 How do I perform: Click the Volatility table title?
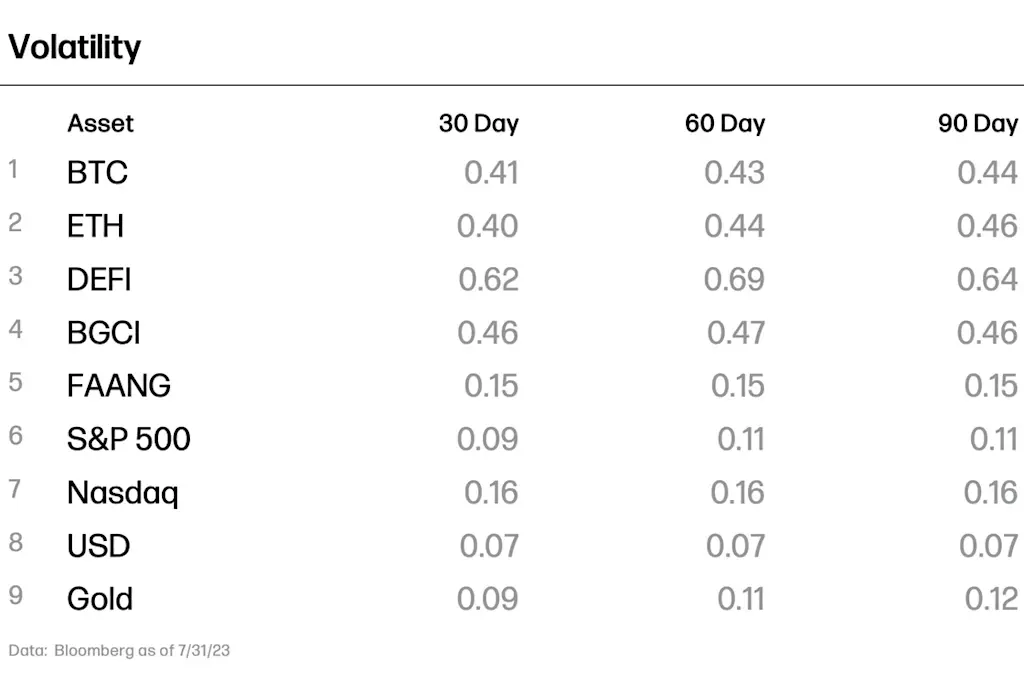coord(74,47)
